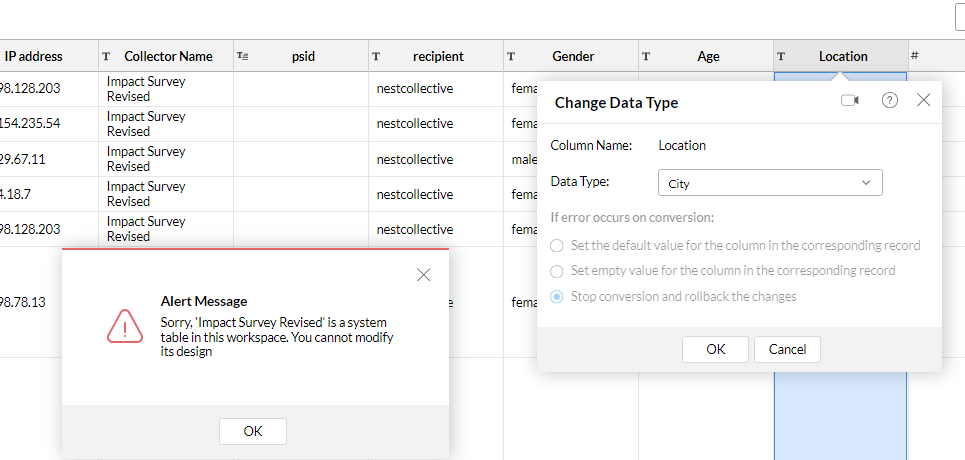Click the Age column header
This screenshot has width=965, height=460.
pos(708,57)
